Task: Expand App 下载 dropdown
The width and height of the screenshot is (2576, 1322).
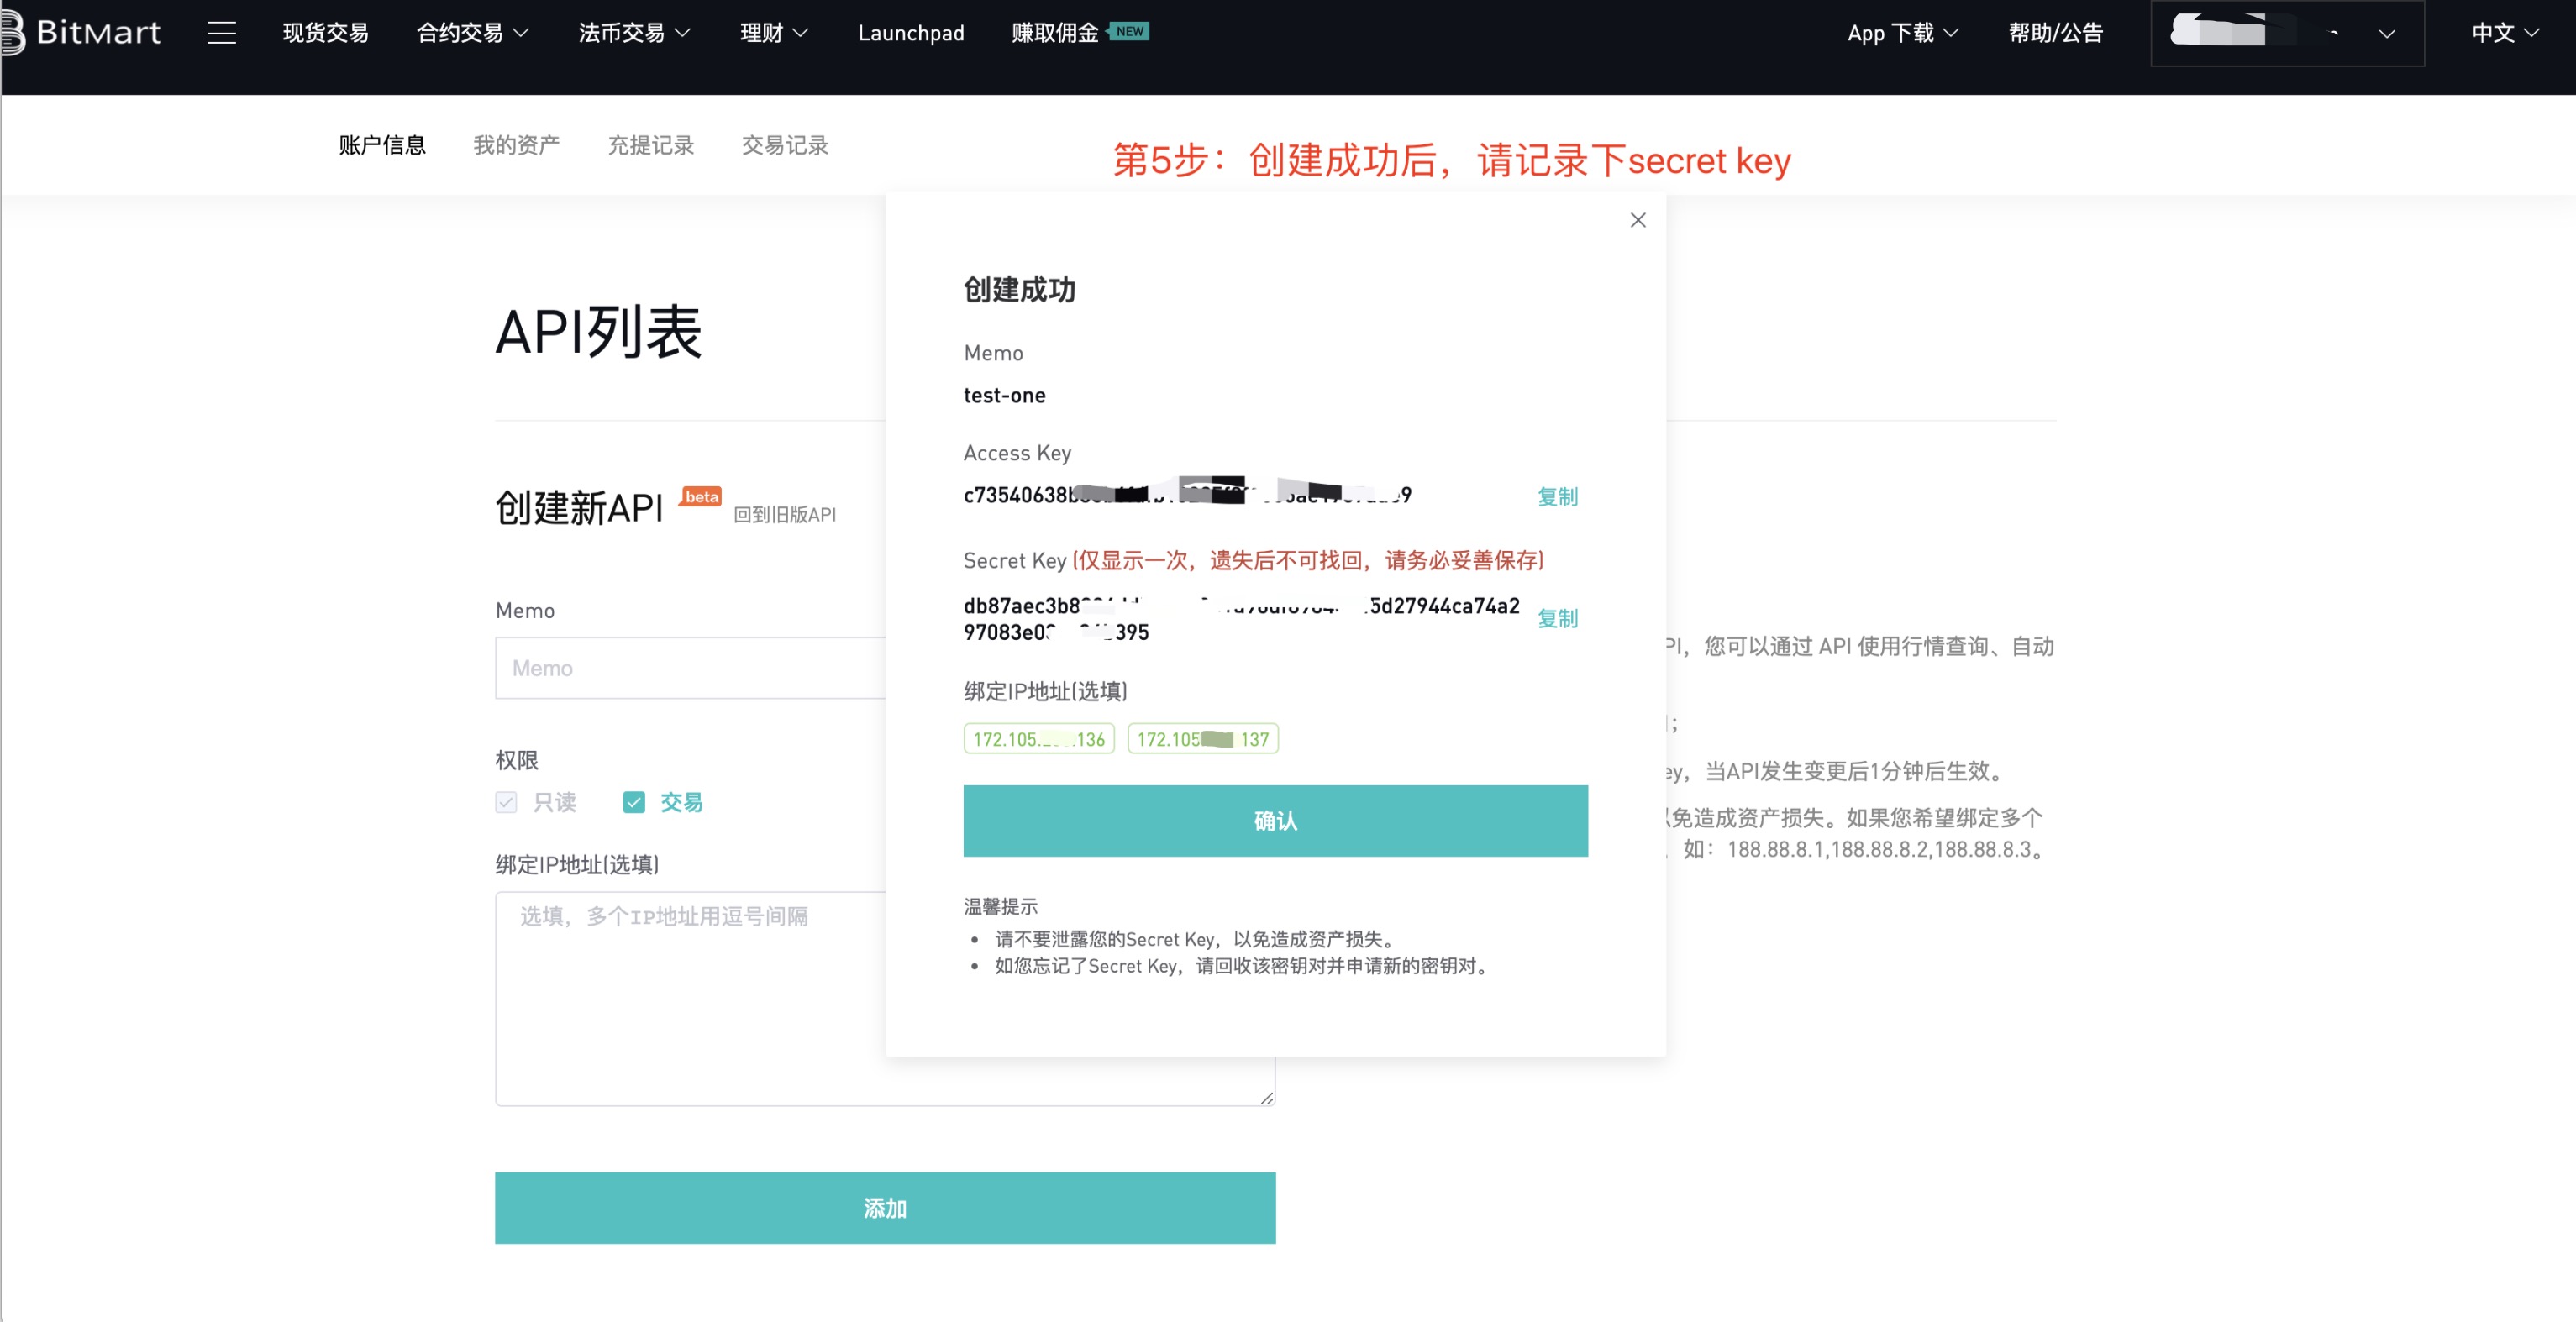Action: 1902,33
